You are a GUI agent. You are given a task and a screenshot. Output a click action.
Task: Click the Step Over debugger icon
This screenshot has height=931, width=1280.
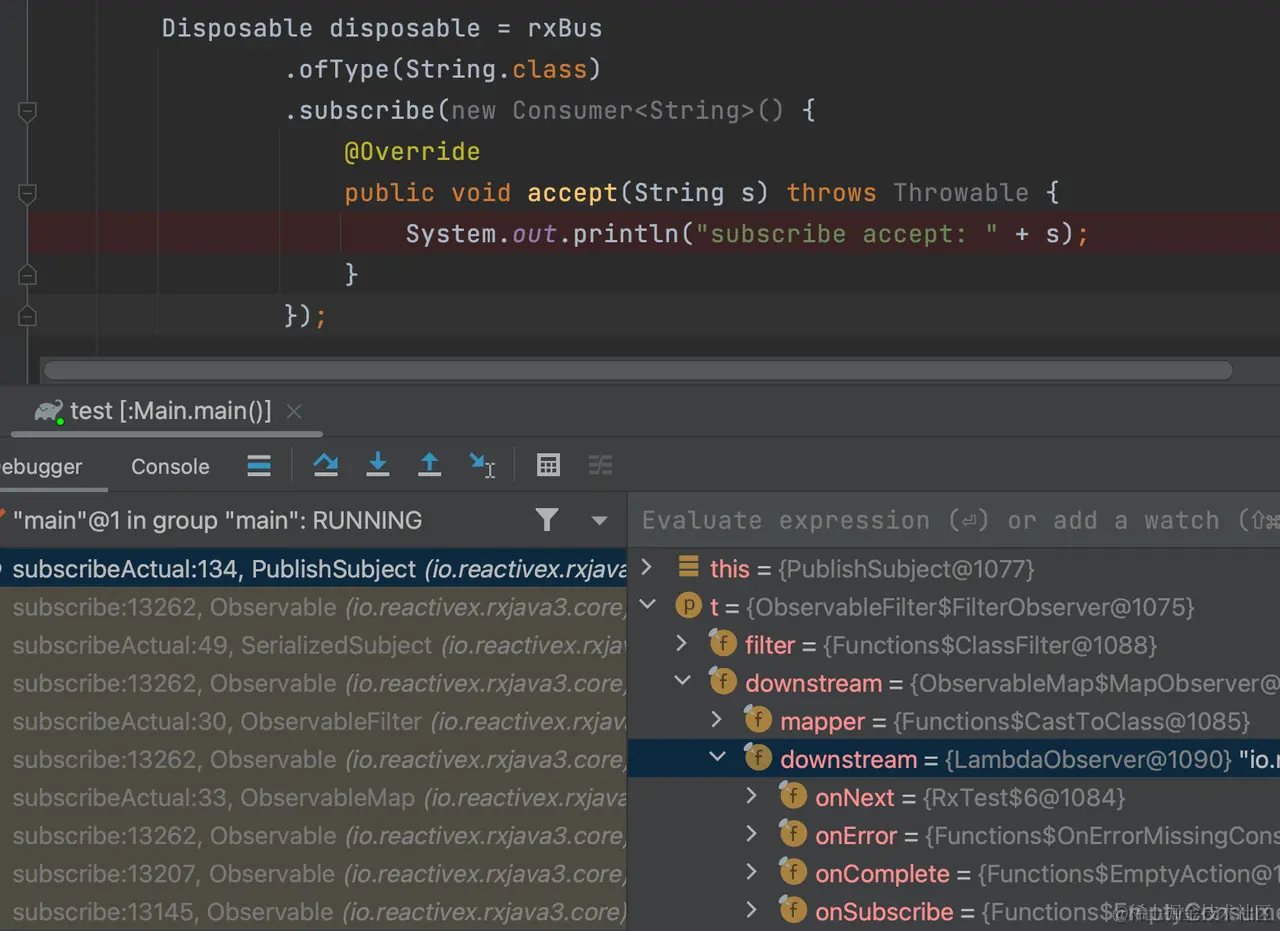point(325,465)
